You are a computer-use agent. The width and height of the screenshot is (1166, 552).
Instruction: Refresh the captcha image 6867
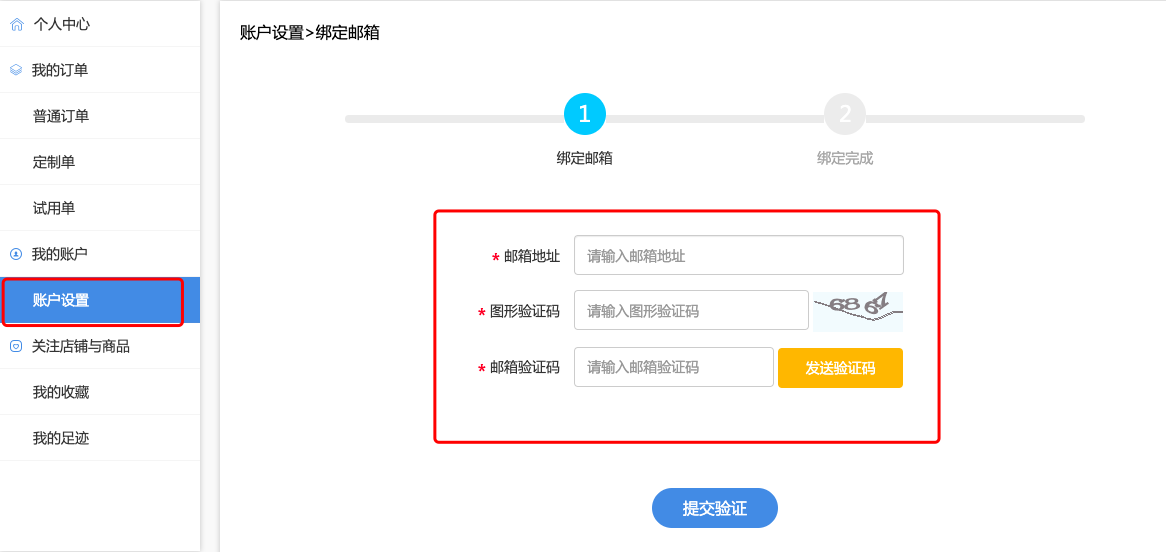point(857,311)
